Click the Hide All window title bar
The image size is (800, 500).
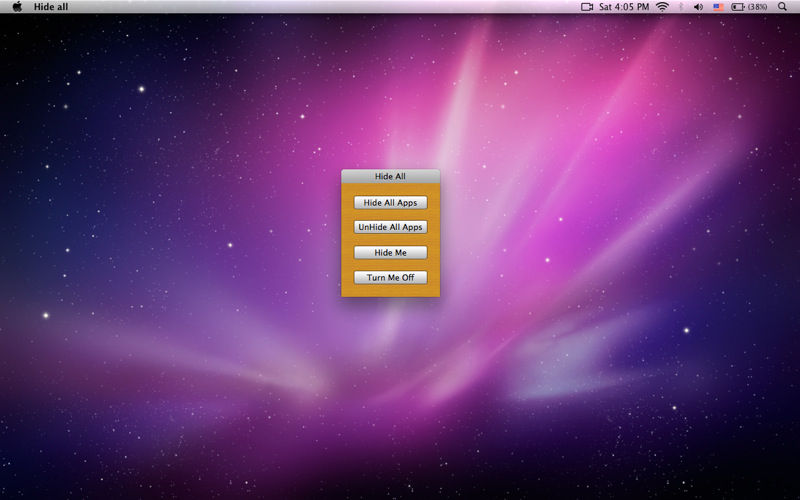[390, 176]
